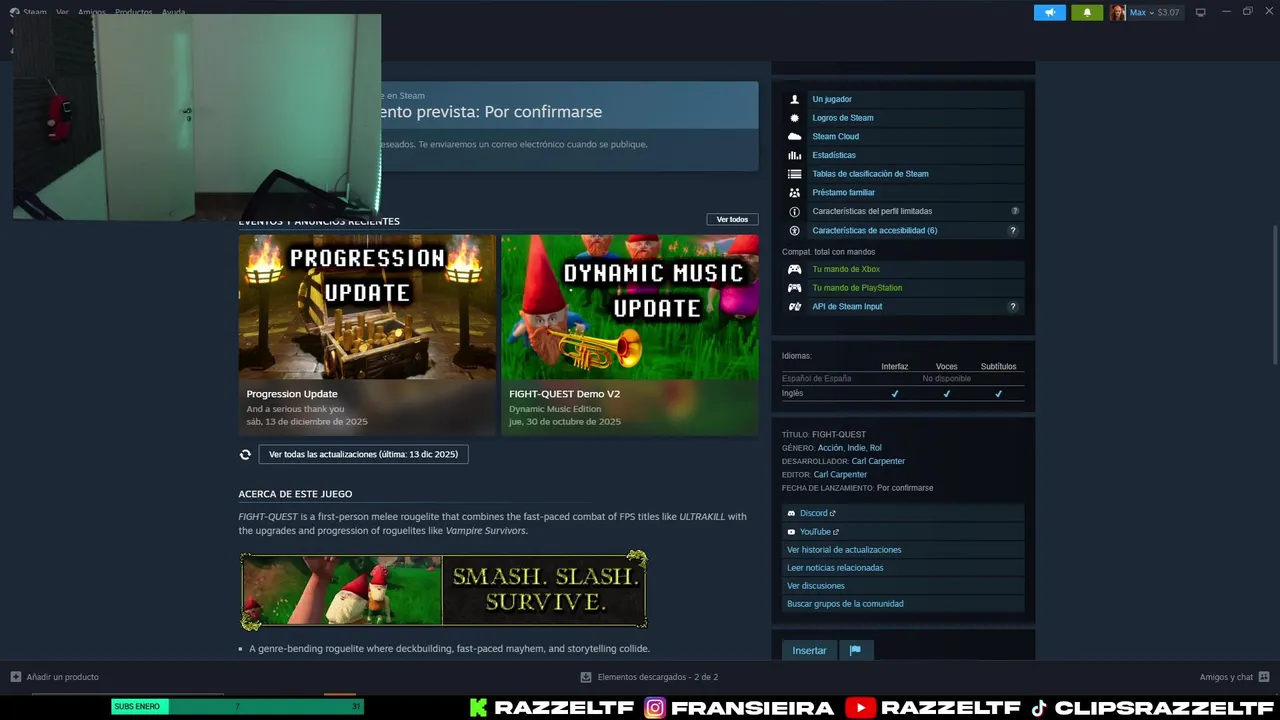This screenshot has width=1280, height=720.
Task: Open Buscar grupos de la comunidad
Action: [x=845, y=604]
